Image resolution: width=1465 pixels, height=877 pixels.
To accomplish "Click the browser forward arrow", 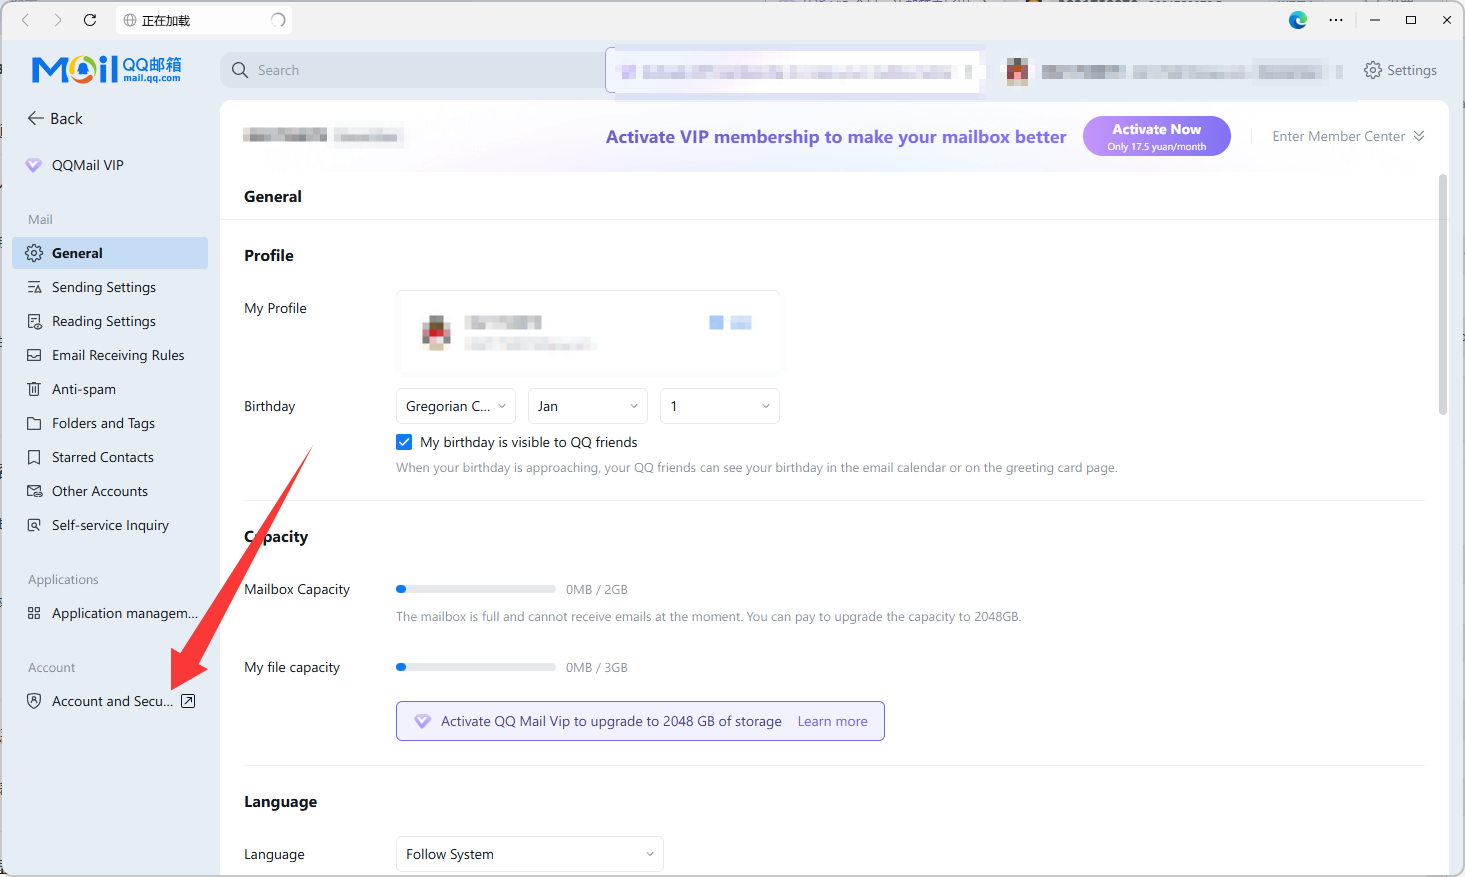I will 57,20.
